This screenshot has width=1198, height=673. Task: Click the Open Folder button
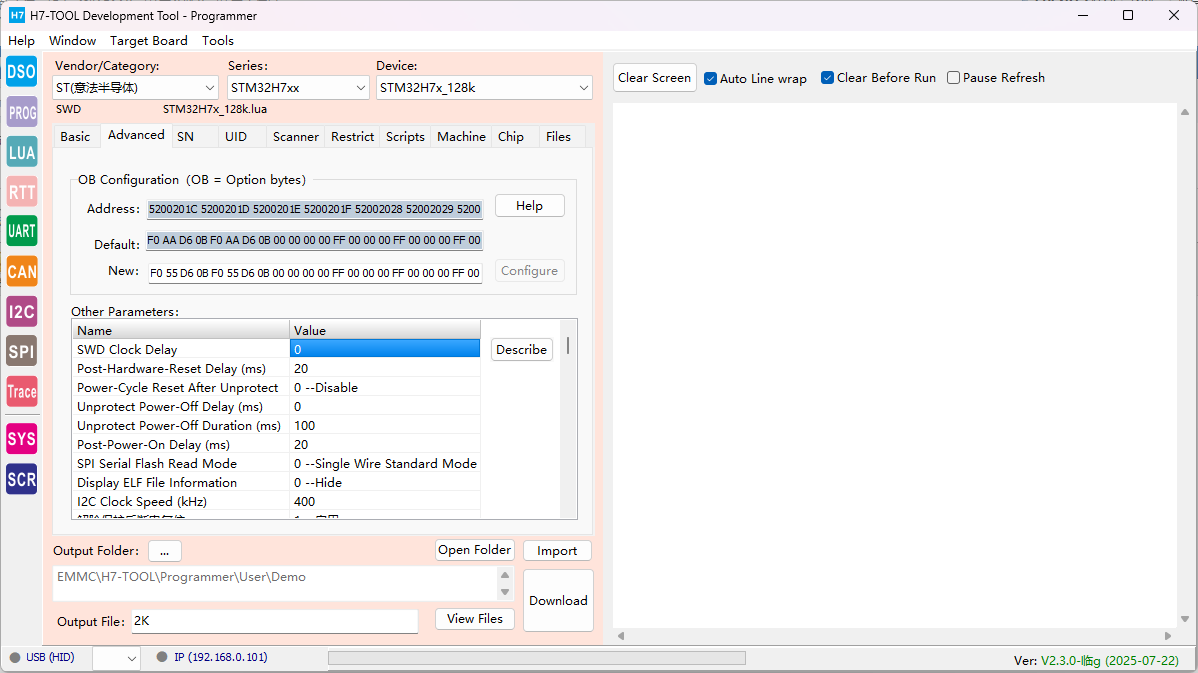474,550
